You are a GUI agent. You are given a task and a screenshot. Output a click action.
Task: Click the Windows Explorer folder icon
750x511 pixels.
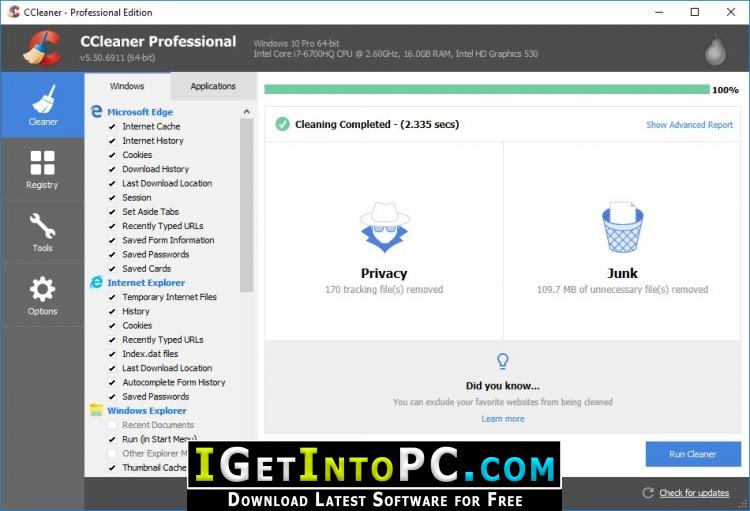96,410
